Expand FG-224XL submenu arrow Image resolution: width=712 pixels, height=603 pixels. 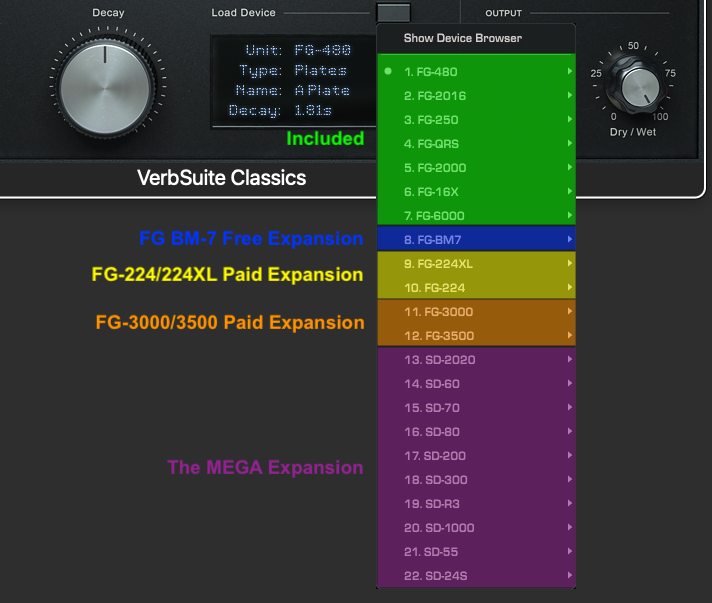(569, 263)
